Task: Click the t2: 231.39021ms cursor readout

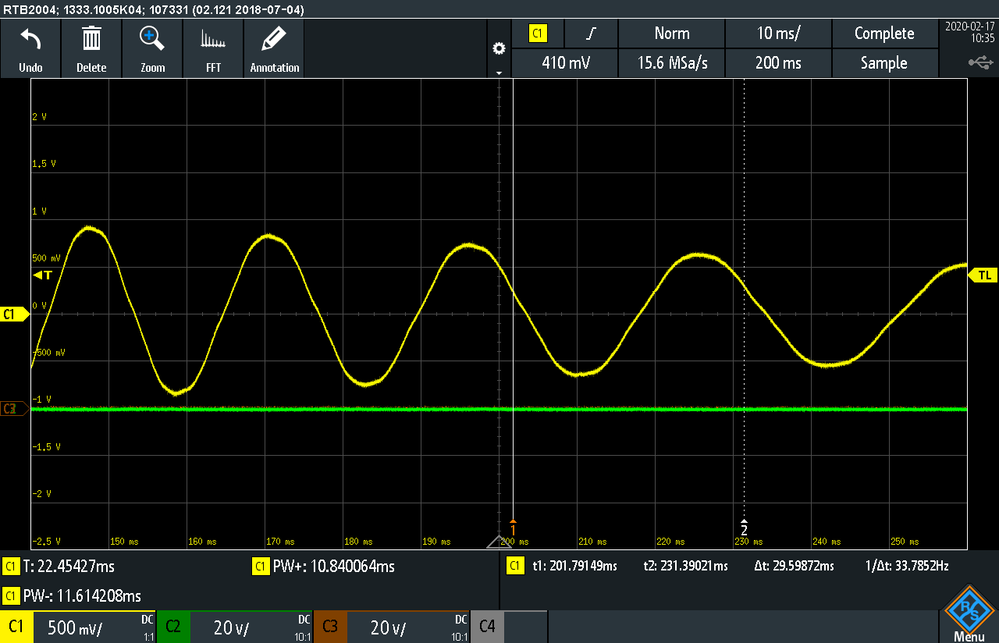Action: coord(686,566)
